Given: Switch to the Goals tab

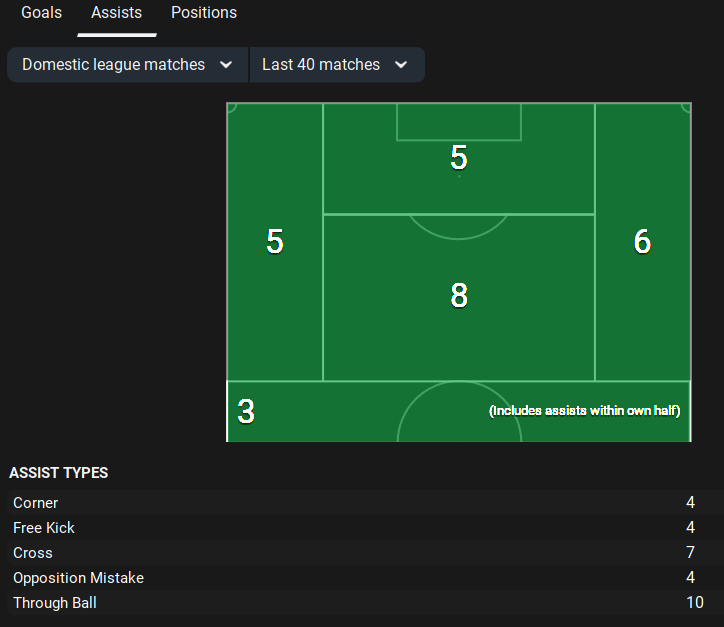Looking at the screenshot, I should tap(41, 13).
